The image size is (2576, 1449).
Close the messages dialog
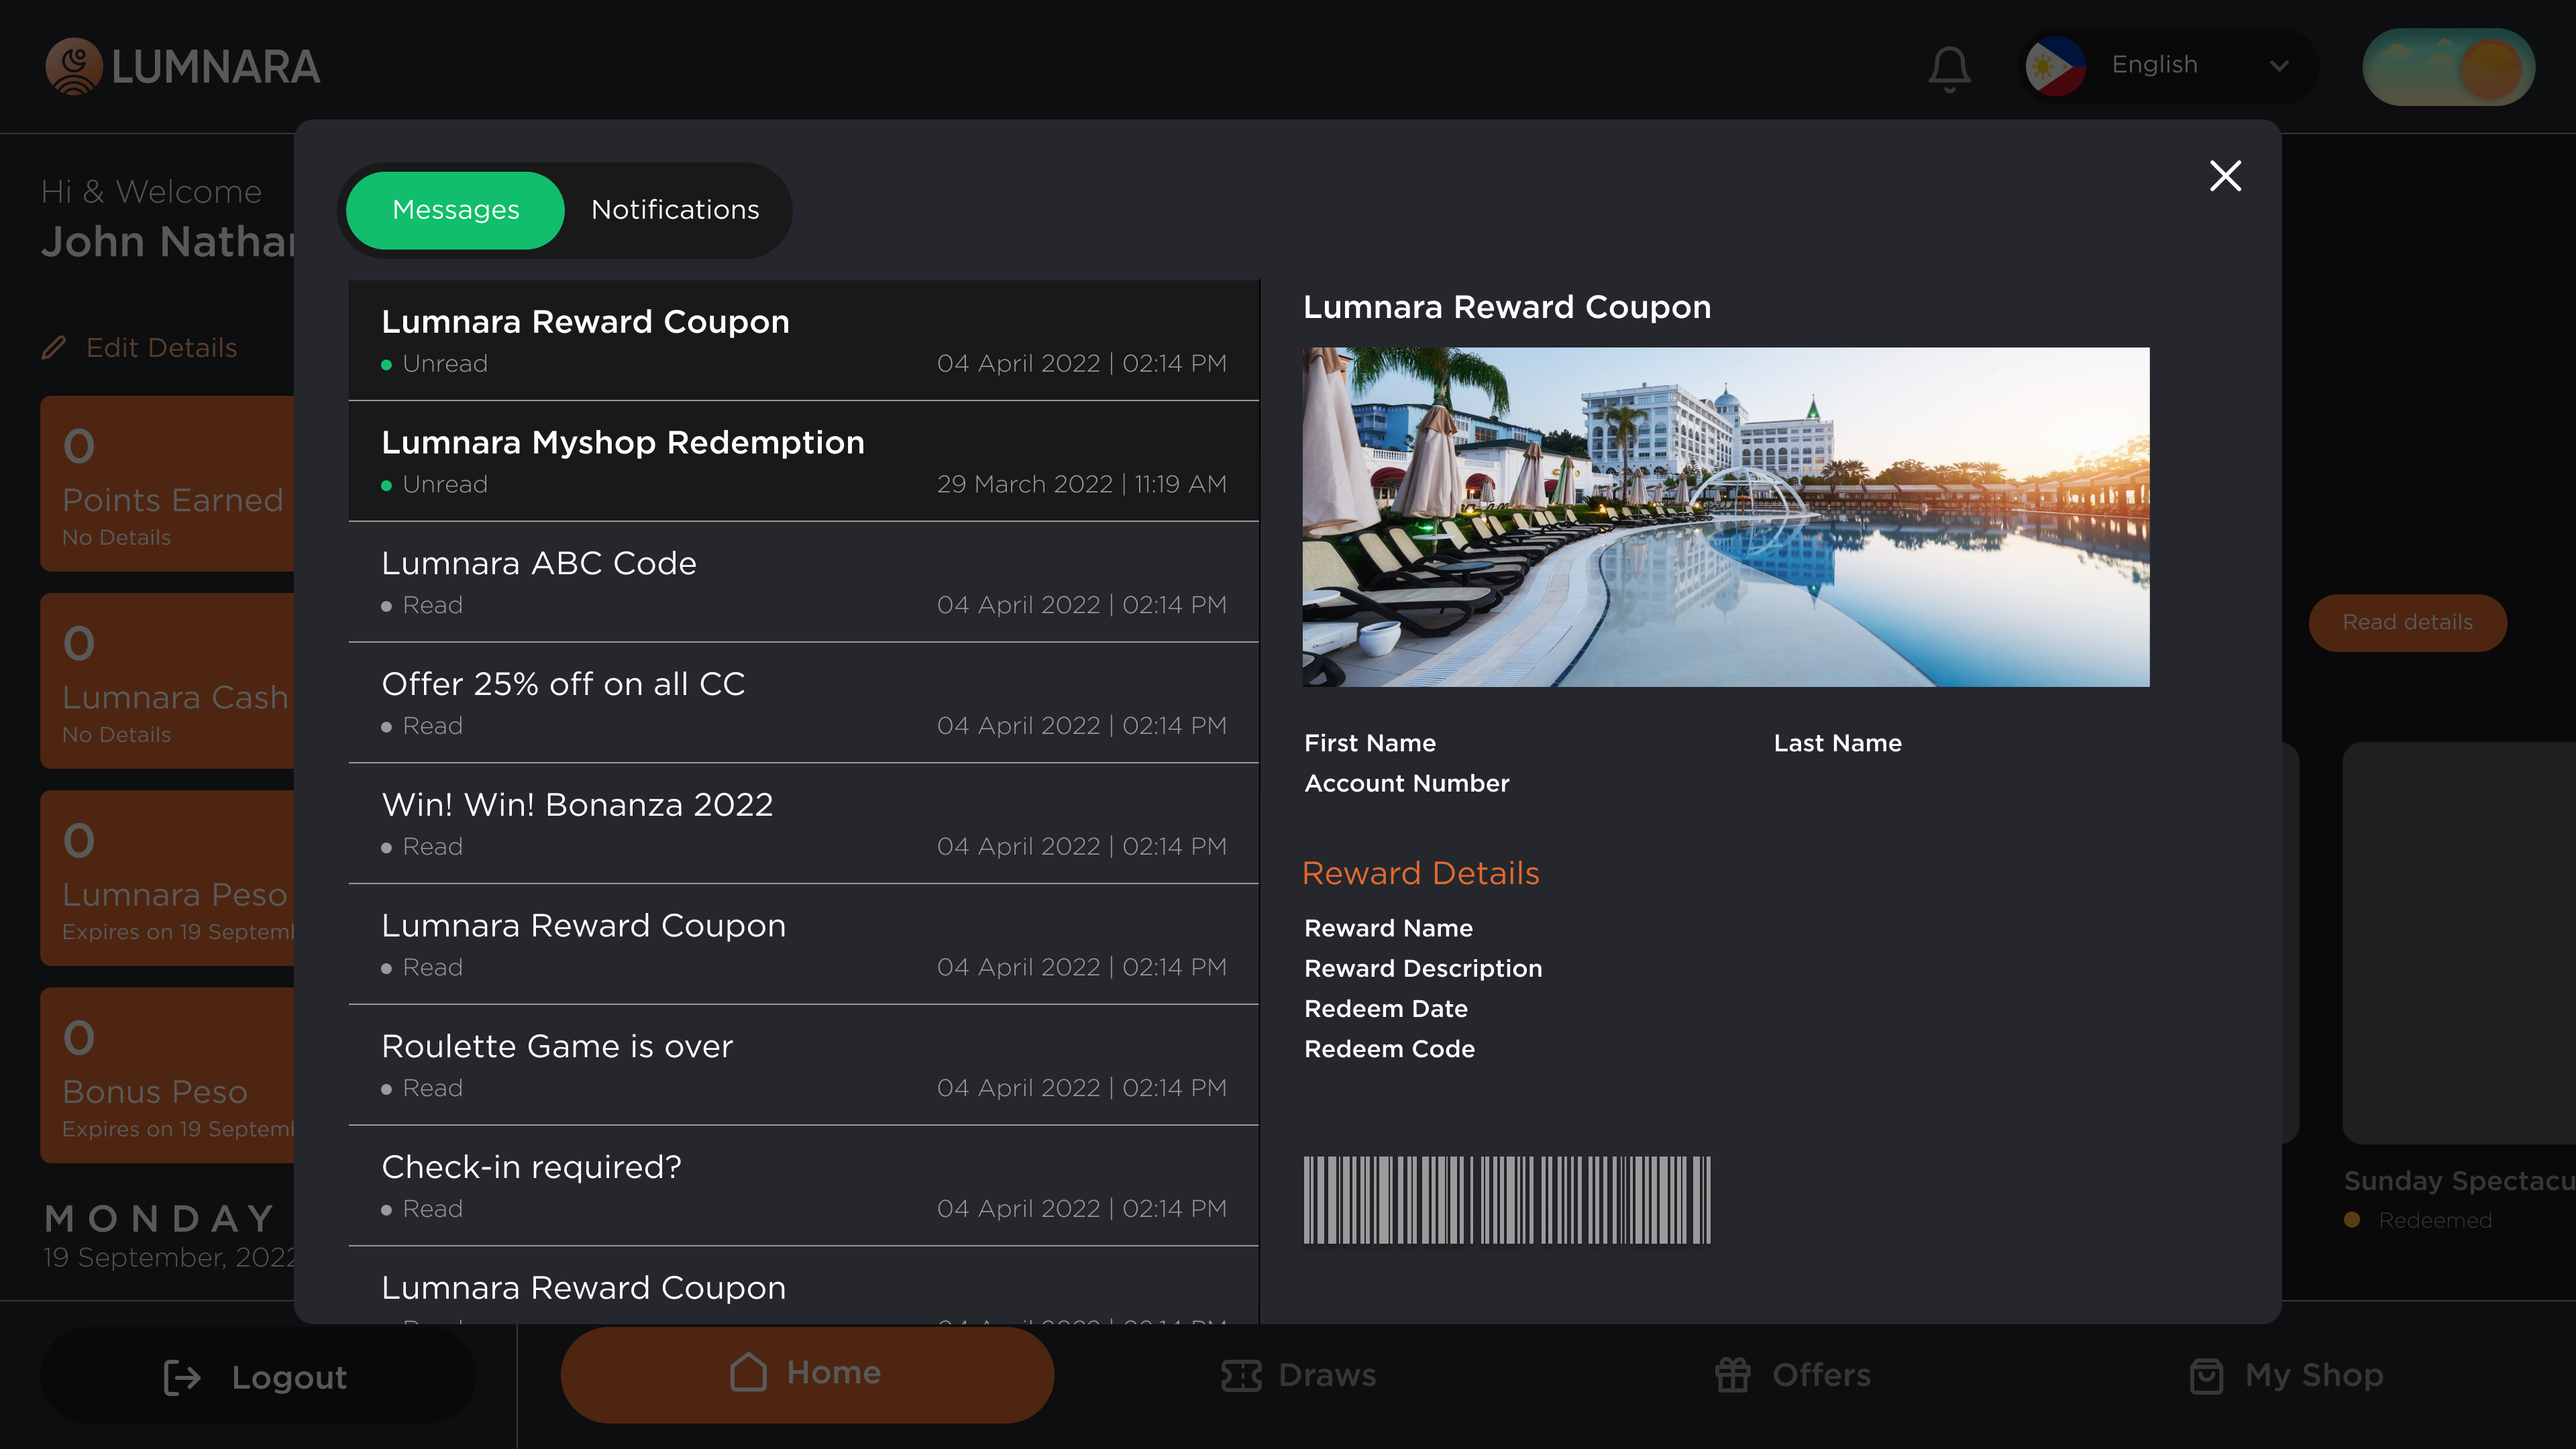pyautogui.click(x=2224, y=176)
